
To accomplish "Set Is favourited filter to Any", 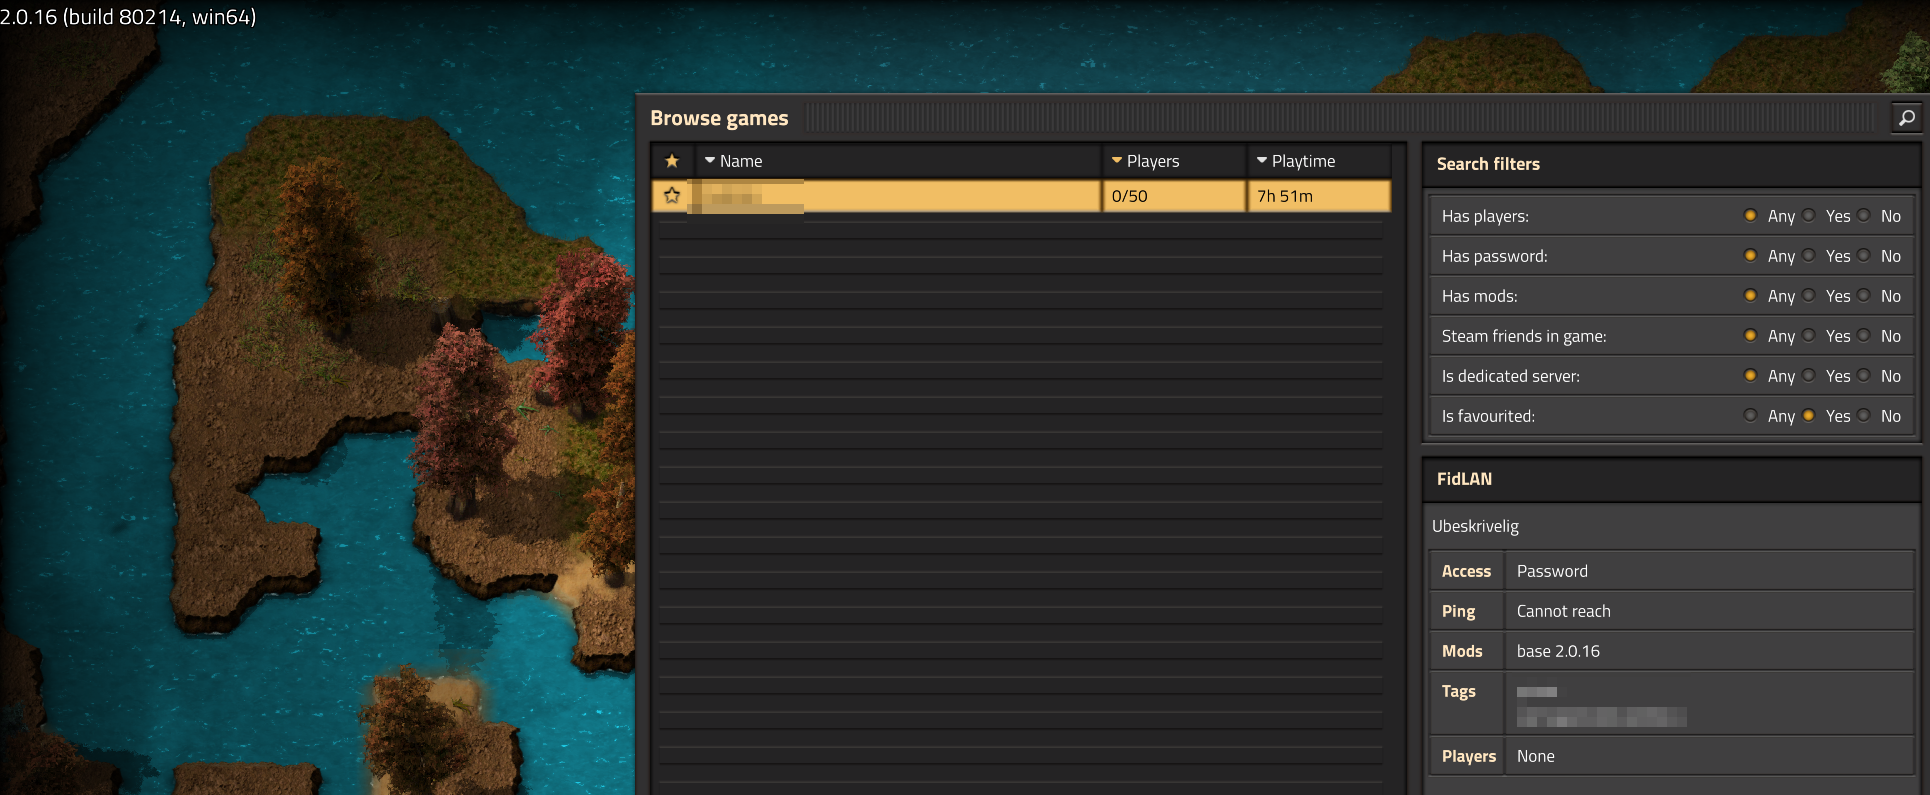I will tap(1751, 416).
